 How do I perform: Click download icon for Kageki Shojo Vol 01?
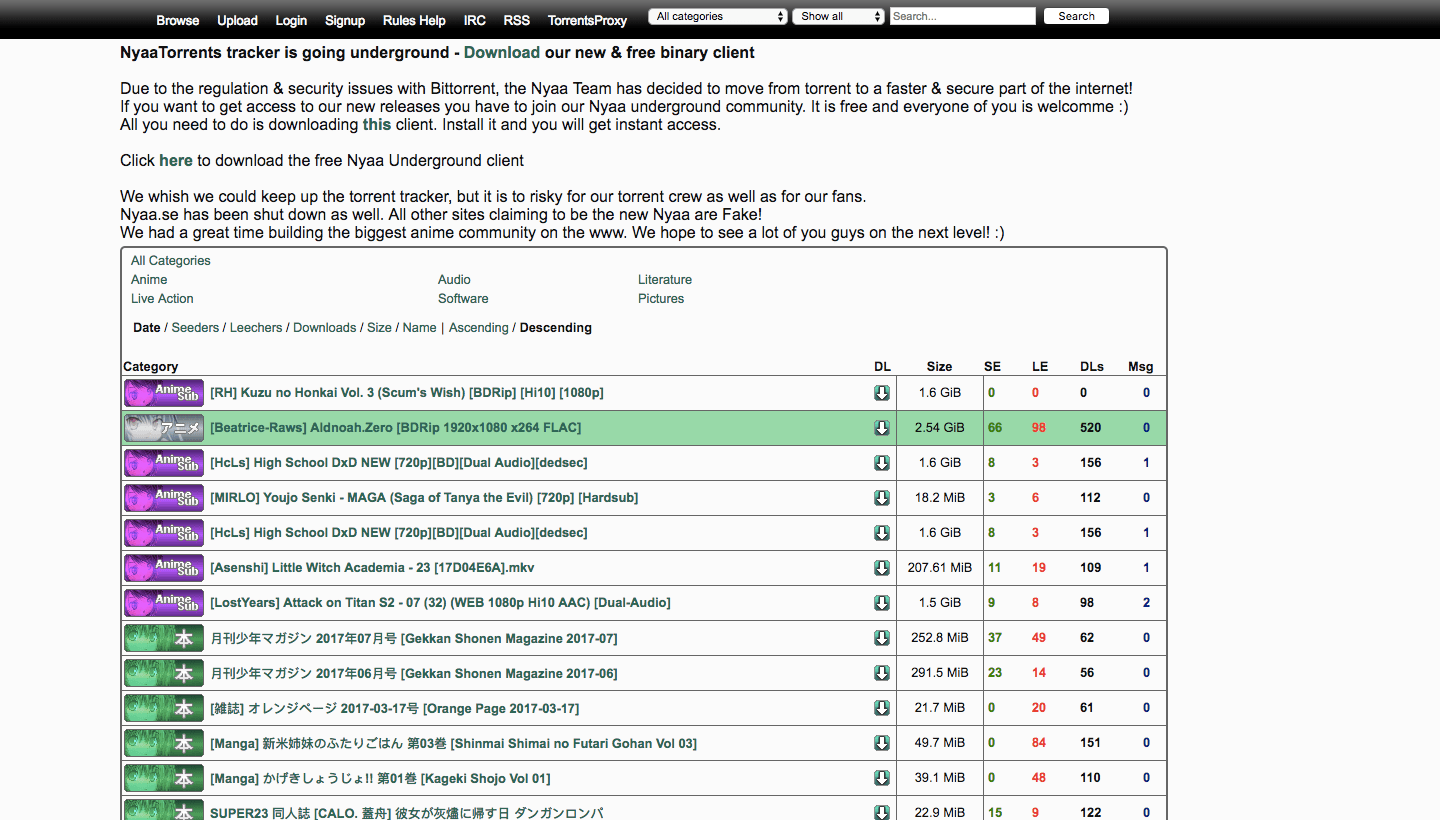coord(882,778)
